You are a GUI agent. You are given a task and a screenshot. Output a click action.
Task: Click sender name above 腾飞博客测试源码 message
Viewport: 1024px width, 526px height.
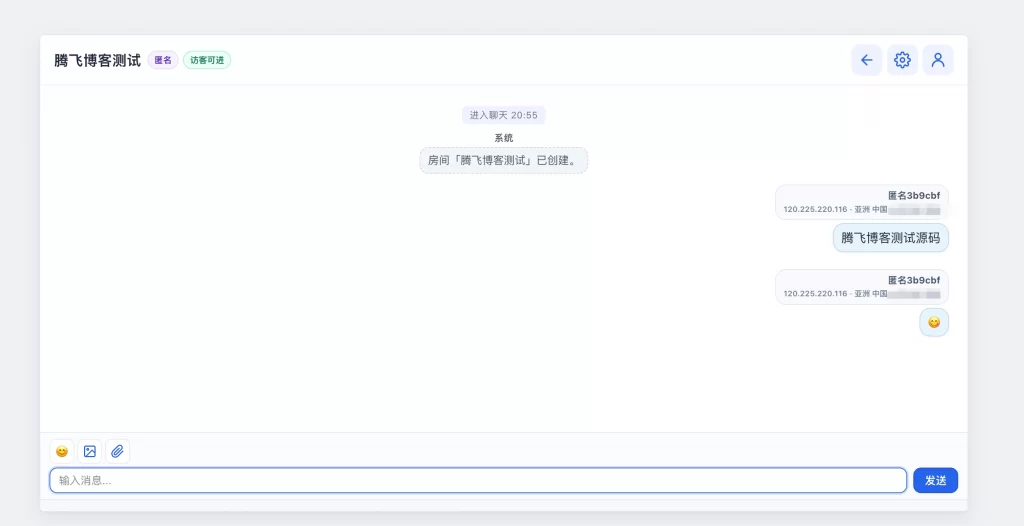913,196
